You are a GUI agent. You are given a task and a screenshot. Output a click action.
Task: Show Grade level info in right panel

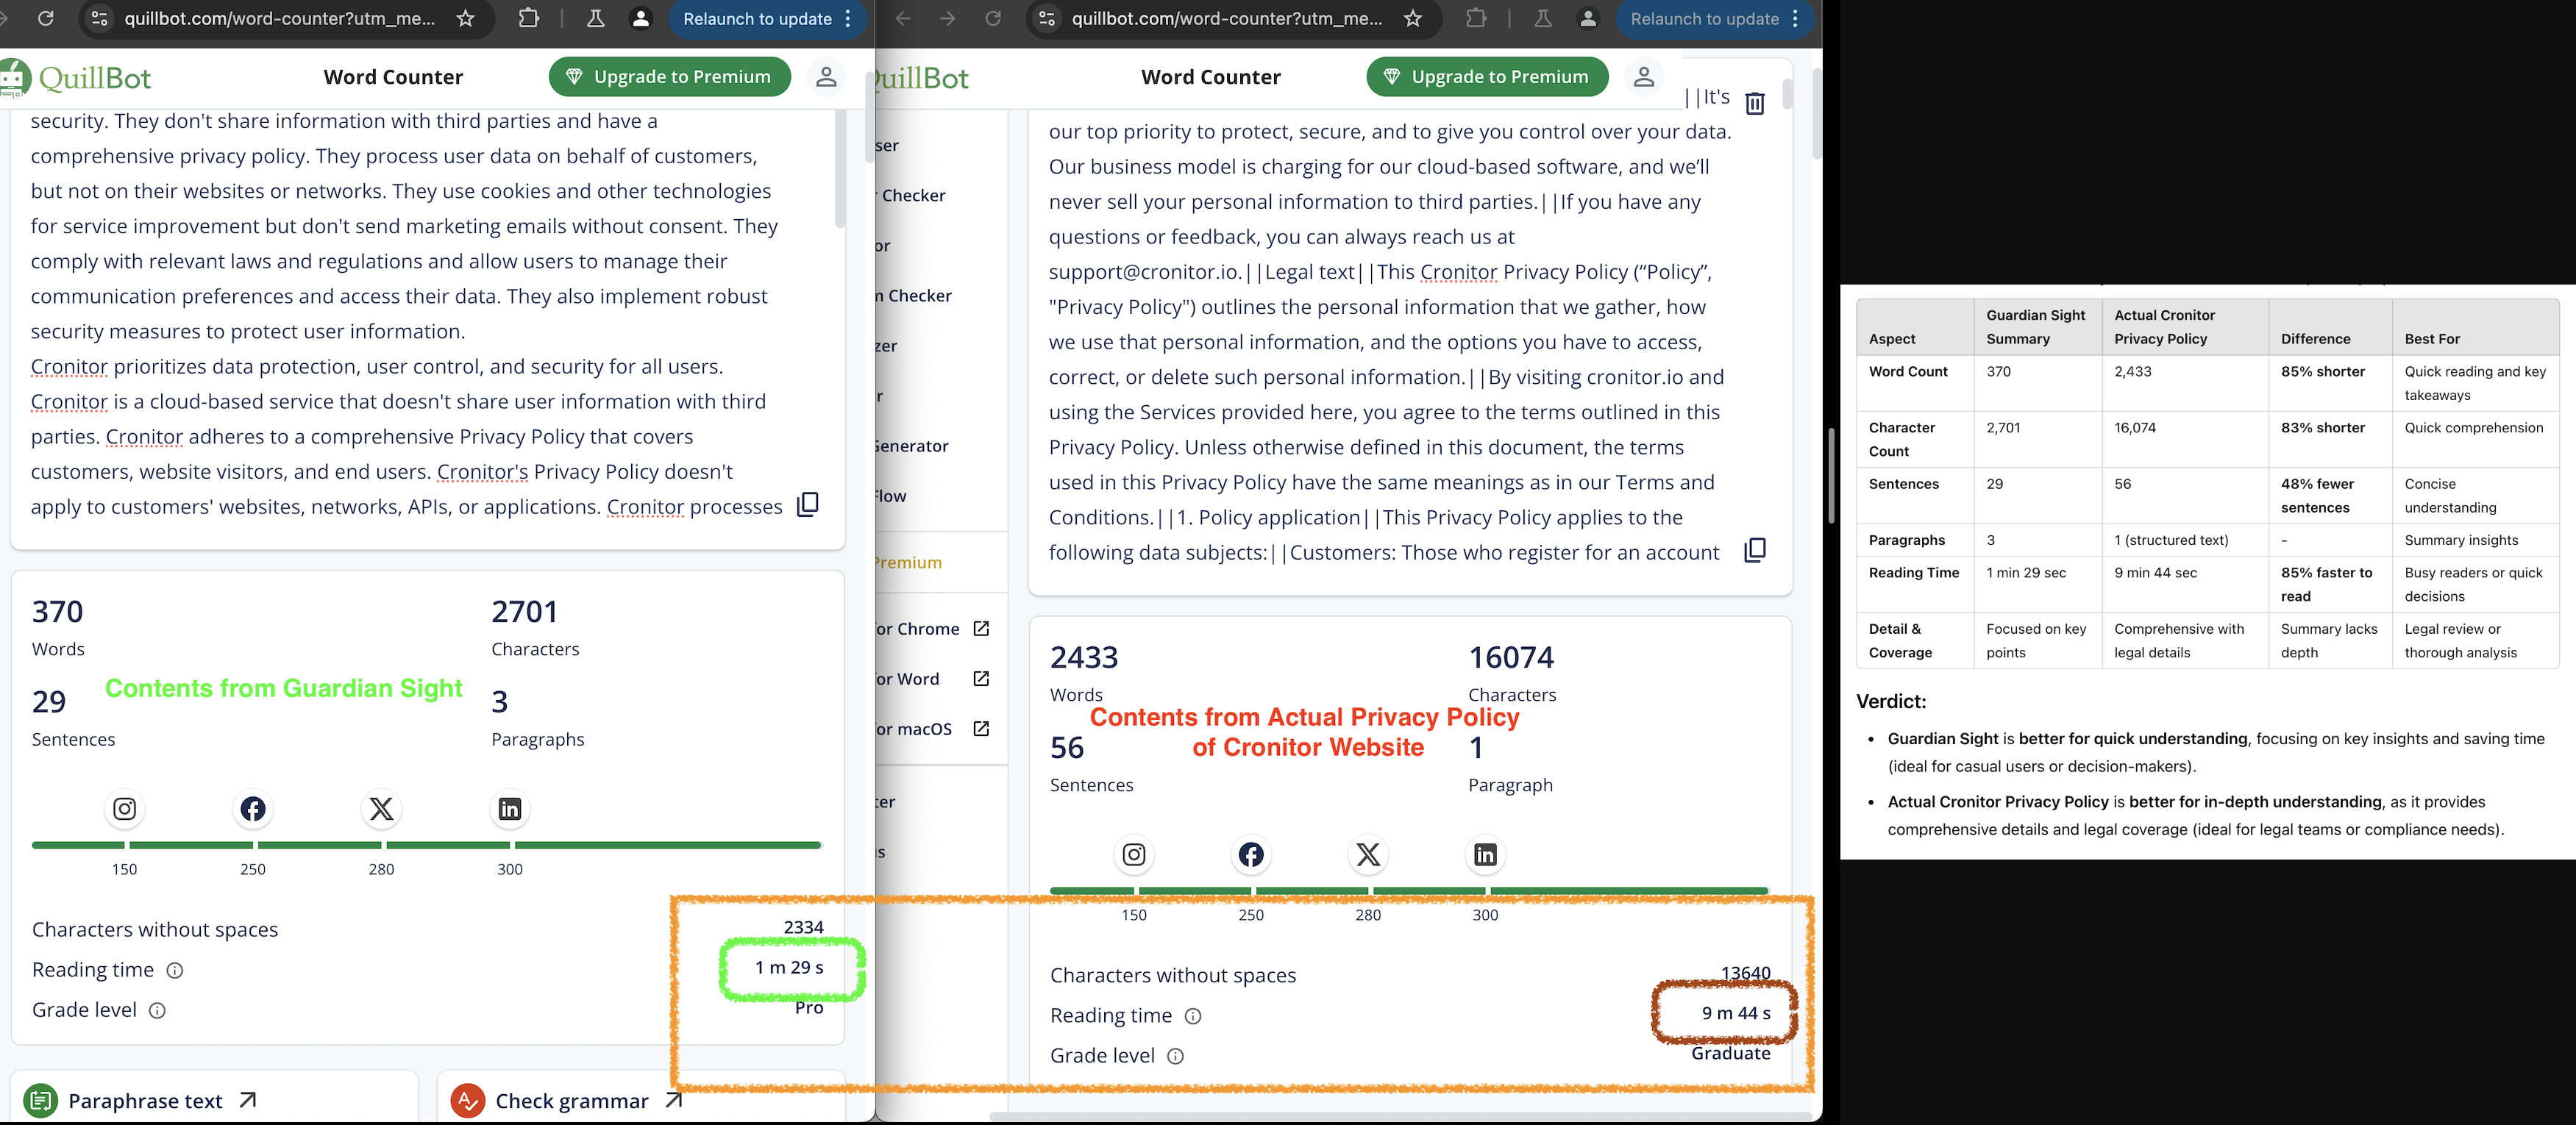[x=1176, y=1056]
